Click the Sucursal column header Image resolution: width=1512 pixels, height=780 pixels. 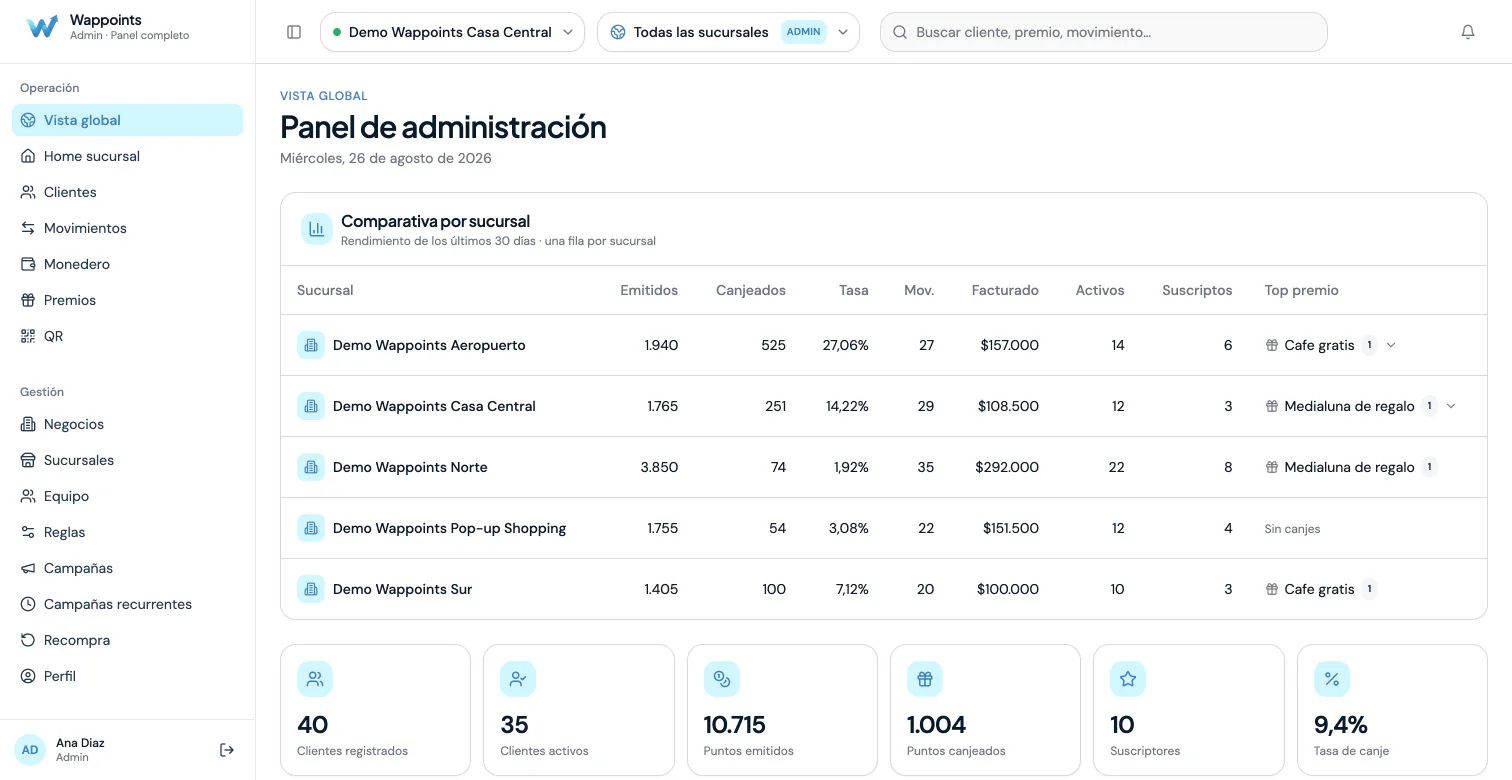pos(325,290)
